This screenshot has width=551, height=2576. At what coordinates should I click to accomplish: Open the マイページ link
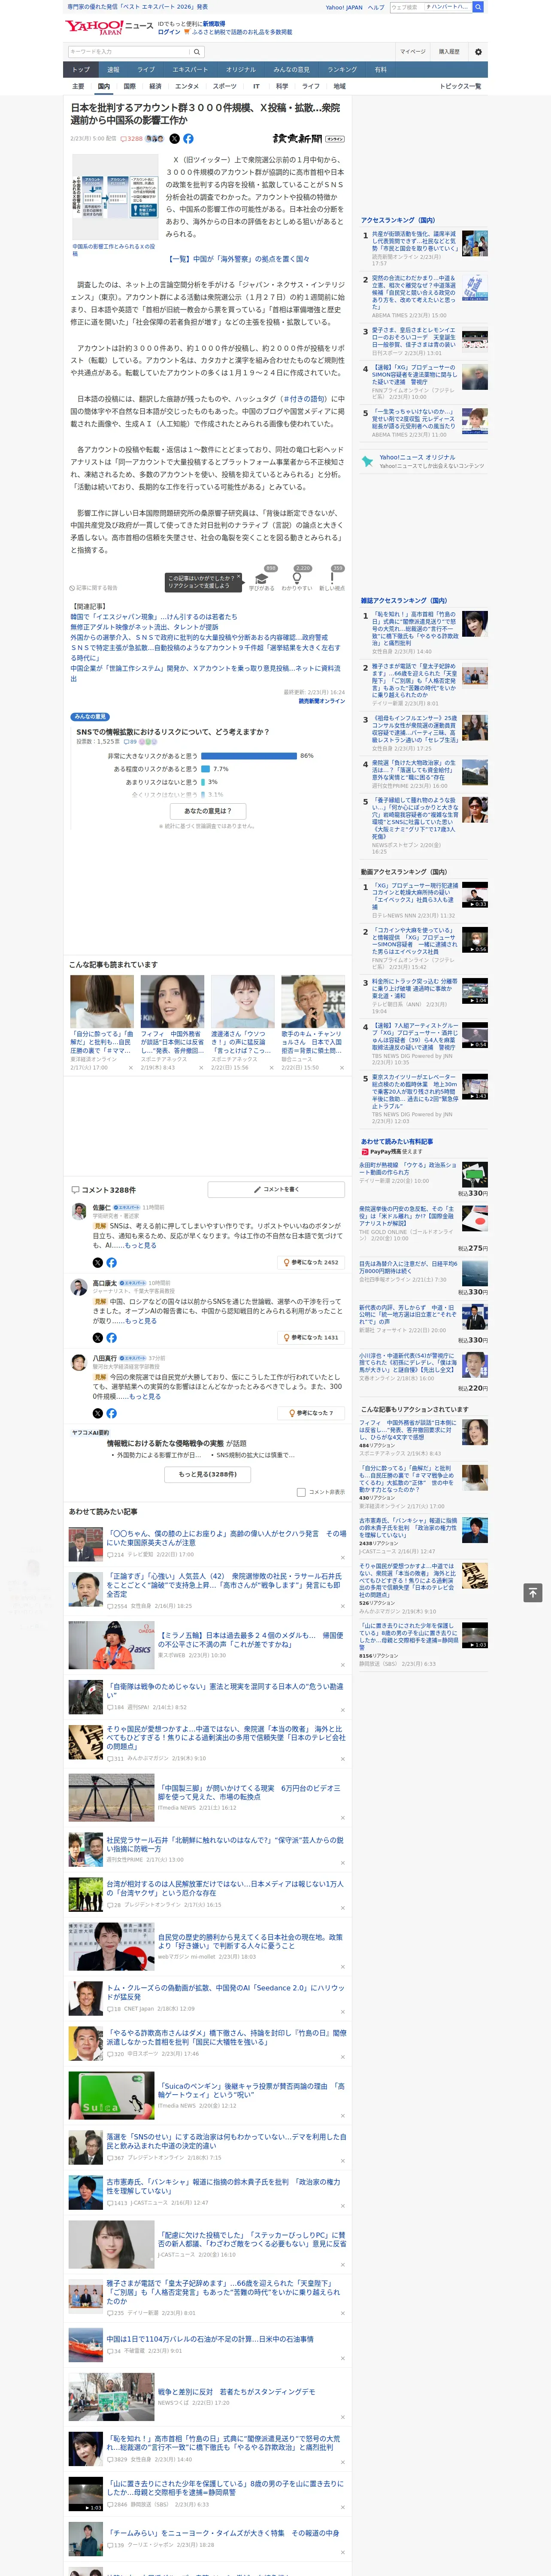413,51
